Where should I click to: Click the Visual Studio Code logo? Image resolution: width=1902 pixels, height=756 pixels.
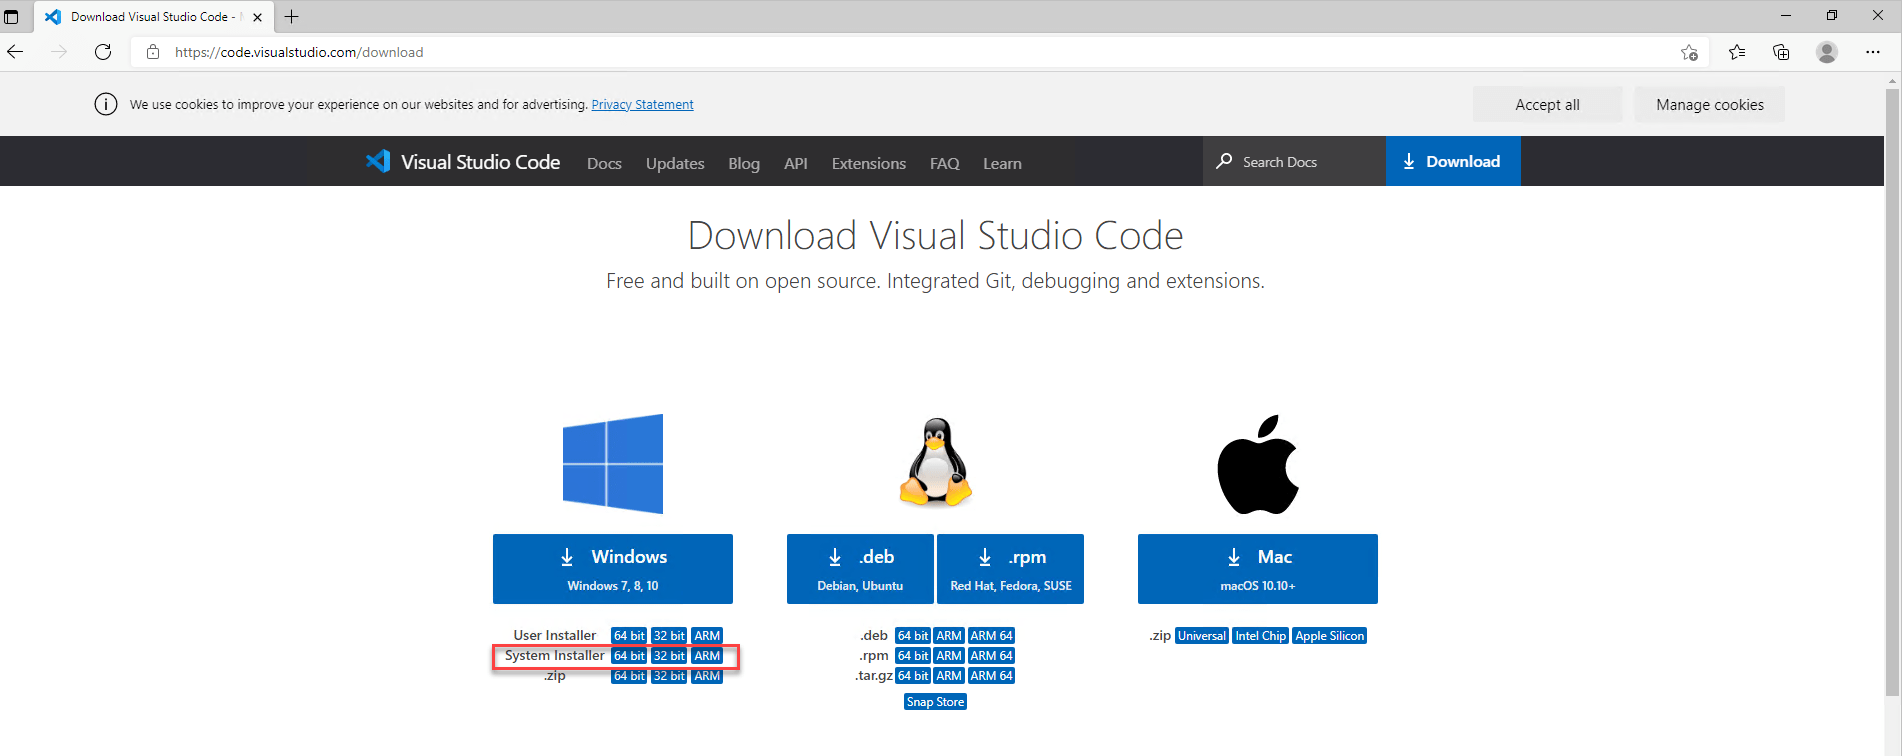coord(462,162)
